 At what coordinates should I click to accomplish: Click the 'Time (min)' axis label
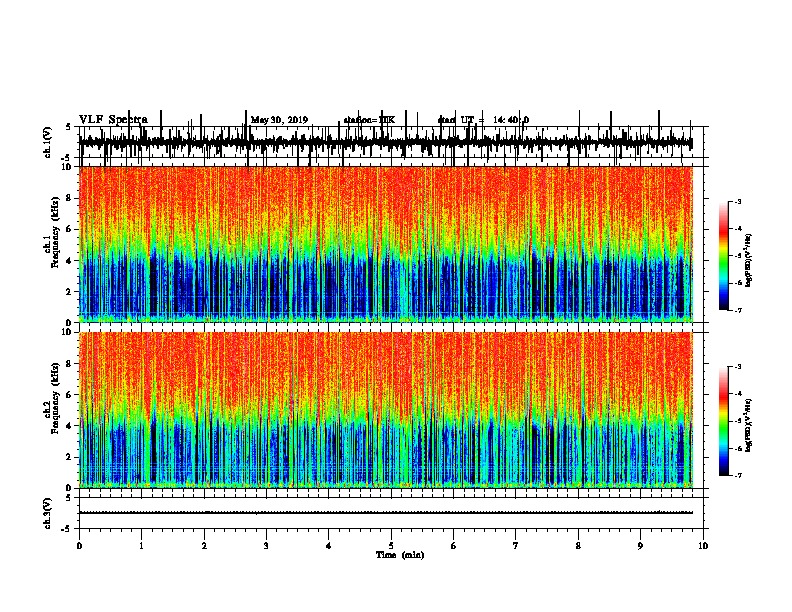(400, 555)
